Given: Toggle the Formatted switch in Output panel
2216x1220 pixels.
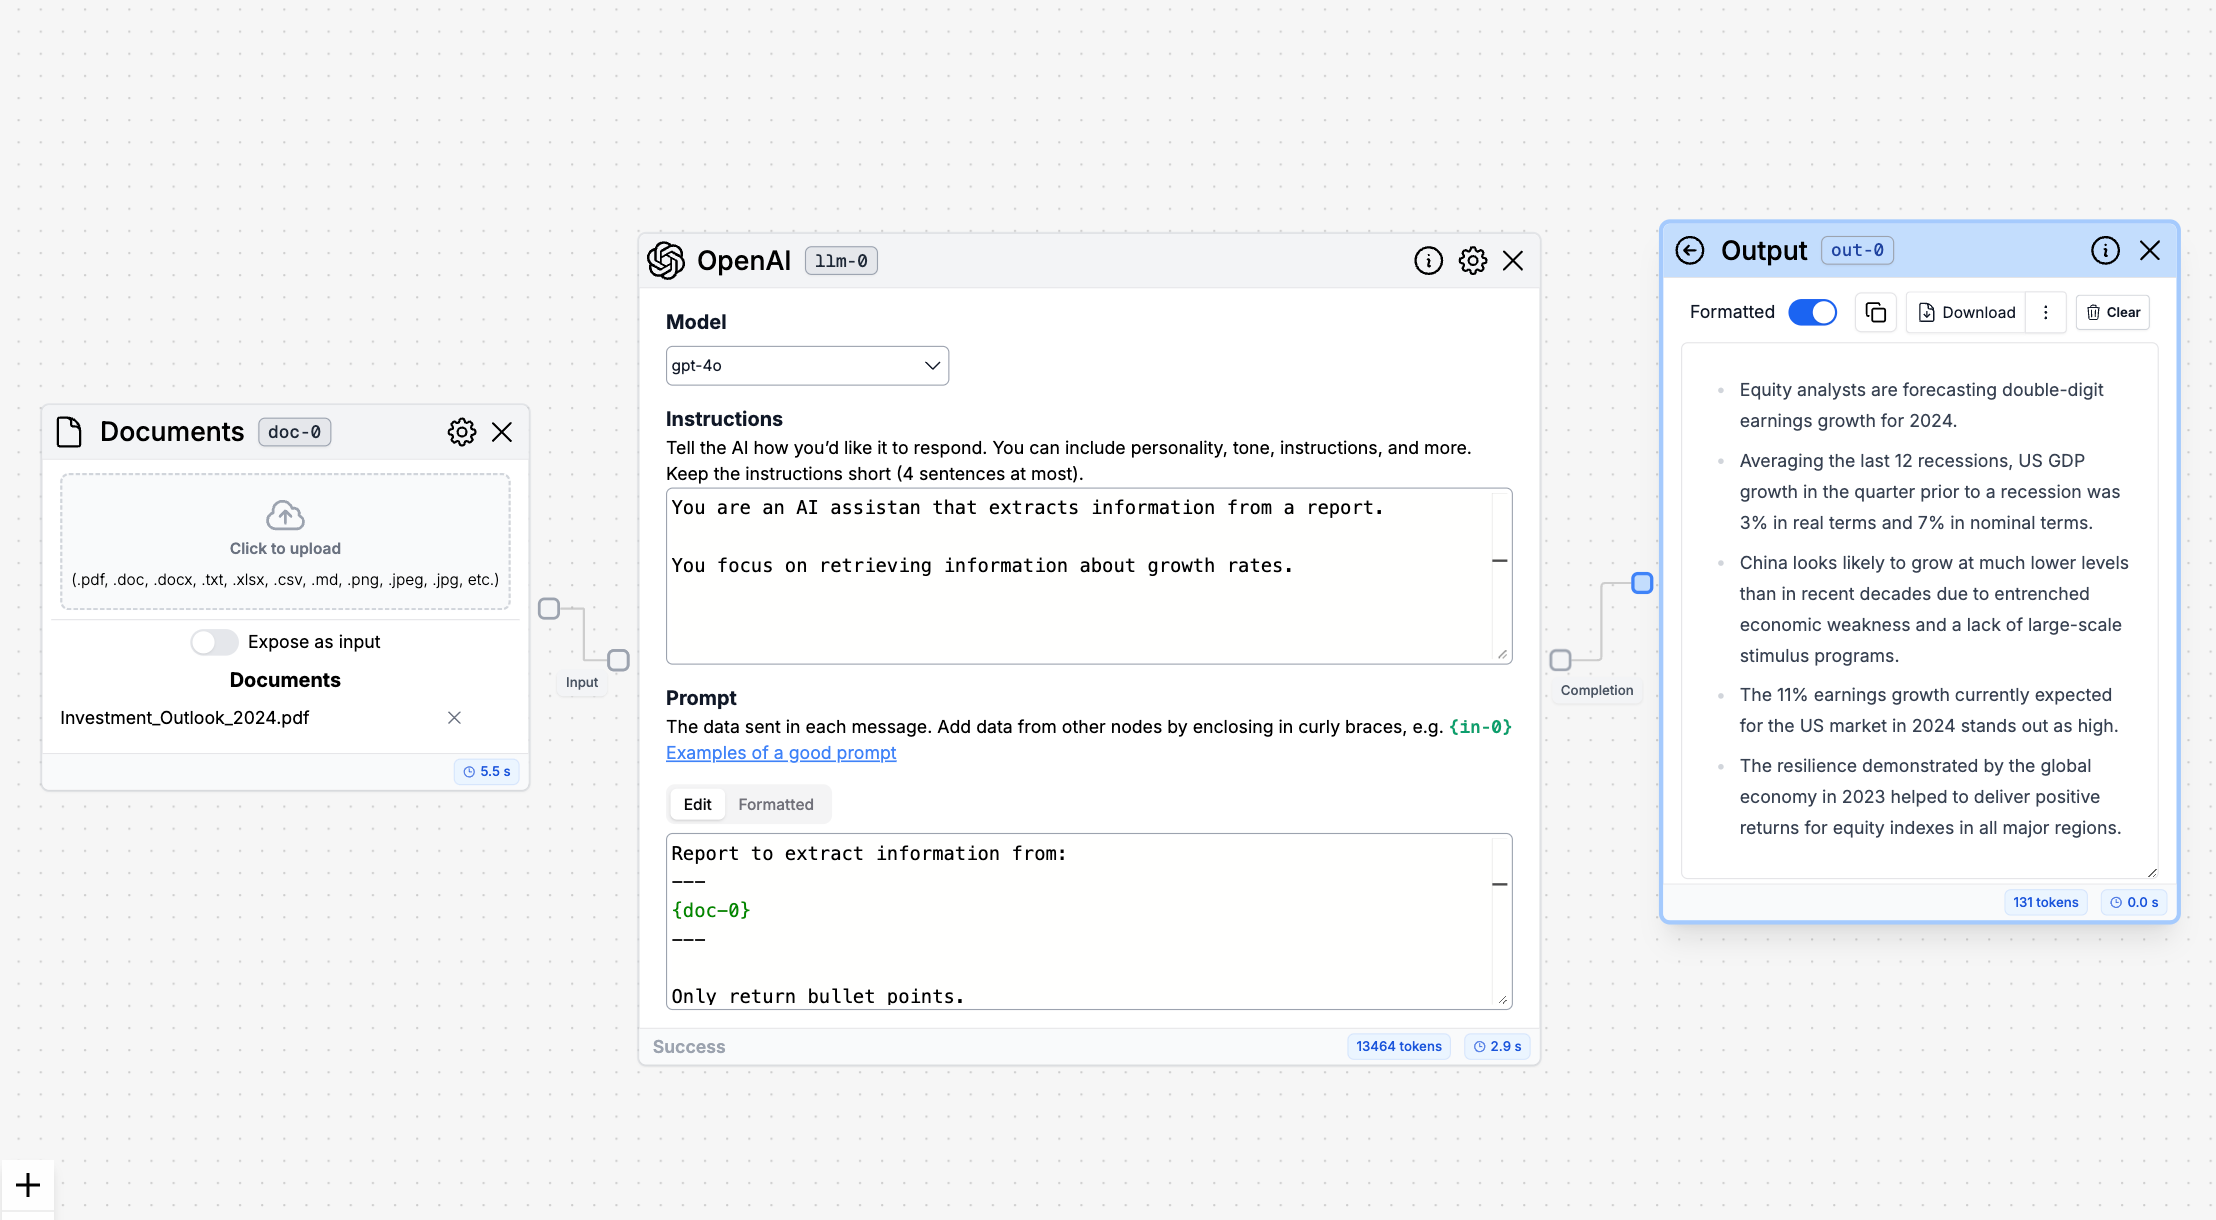Looking at the screenshot, I should tap(1812, 311).
